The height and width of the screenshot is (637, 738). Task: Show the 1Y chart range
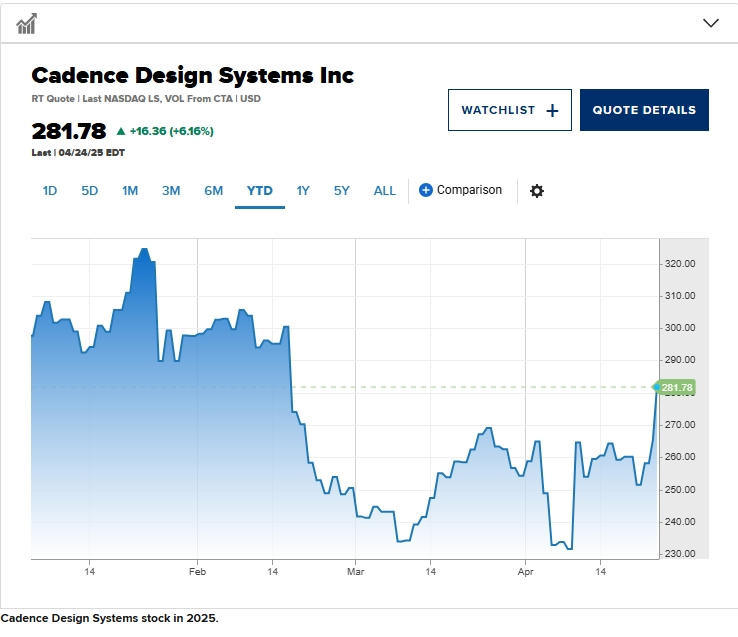pos(303,191)
